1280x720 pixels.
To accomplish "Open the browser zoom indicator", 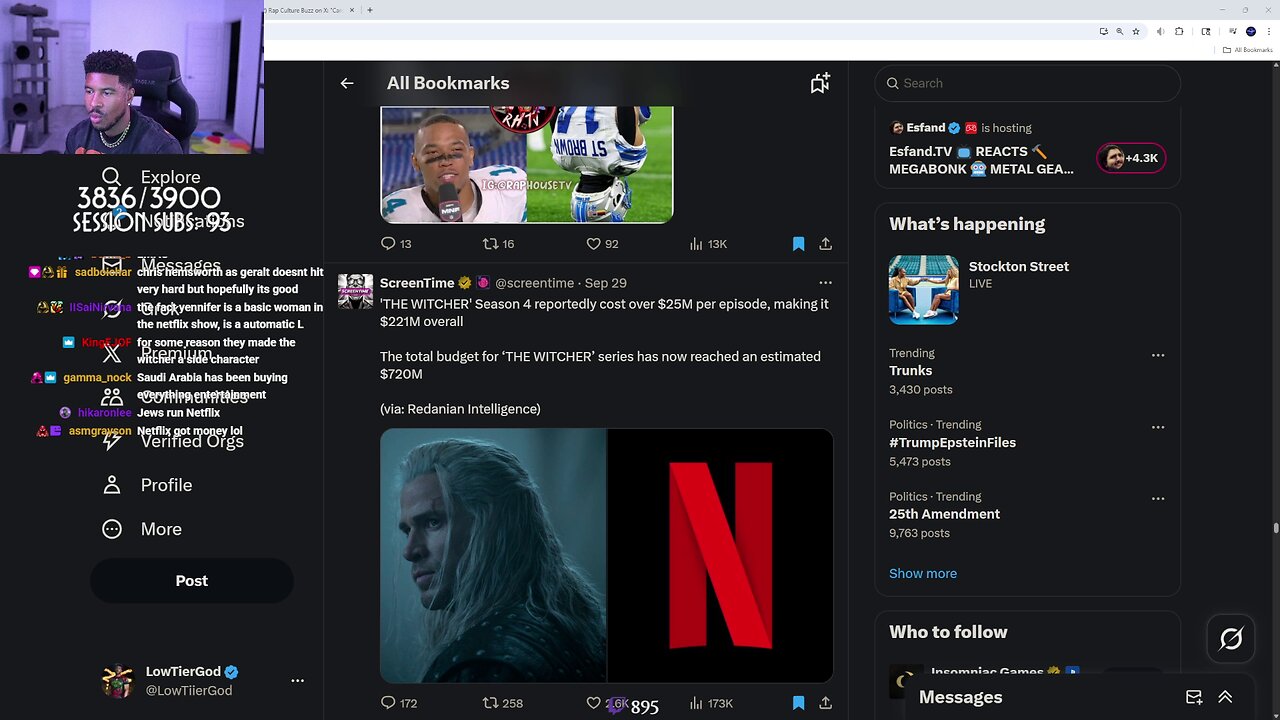I will (1119, 31).
